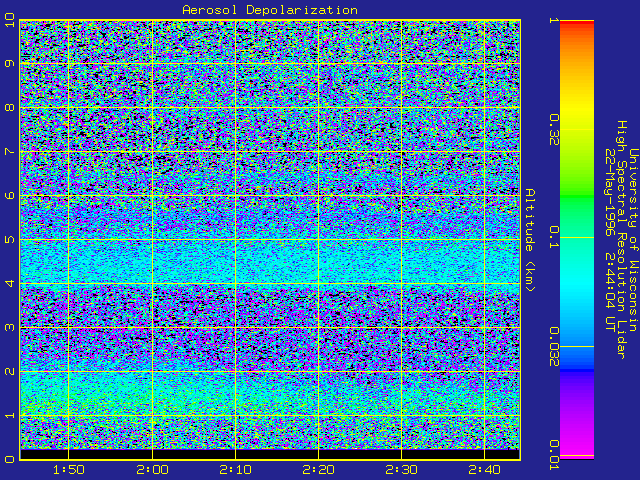Image resolution: width=640 pixels, height=480 pixels.
Task: Click the altitude axis label 5
Action: pyautogui.click(x=9, y=239)
